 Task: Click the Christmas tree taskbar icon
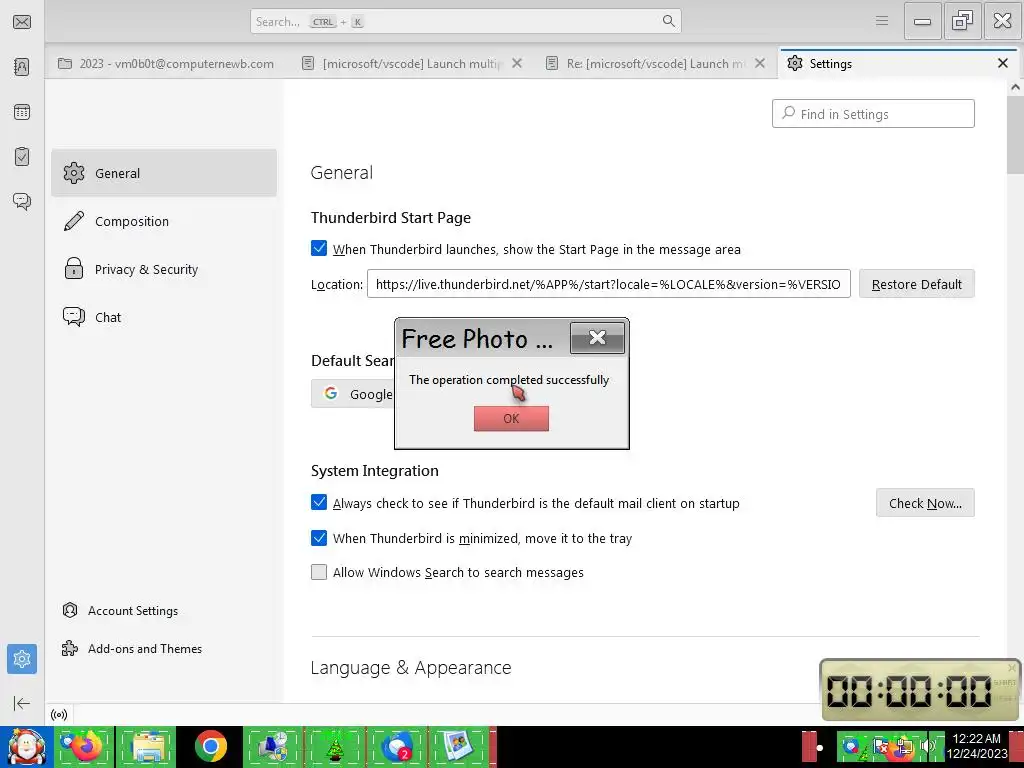(334, 747)
